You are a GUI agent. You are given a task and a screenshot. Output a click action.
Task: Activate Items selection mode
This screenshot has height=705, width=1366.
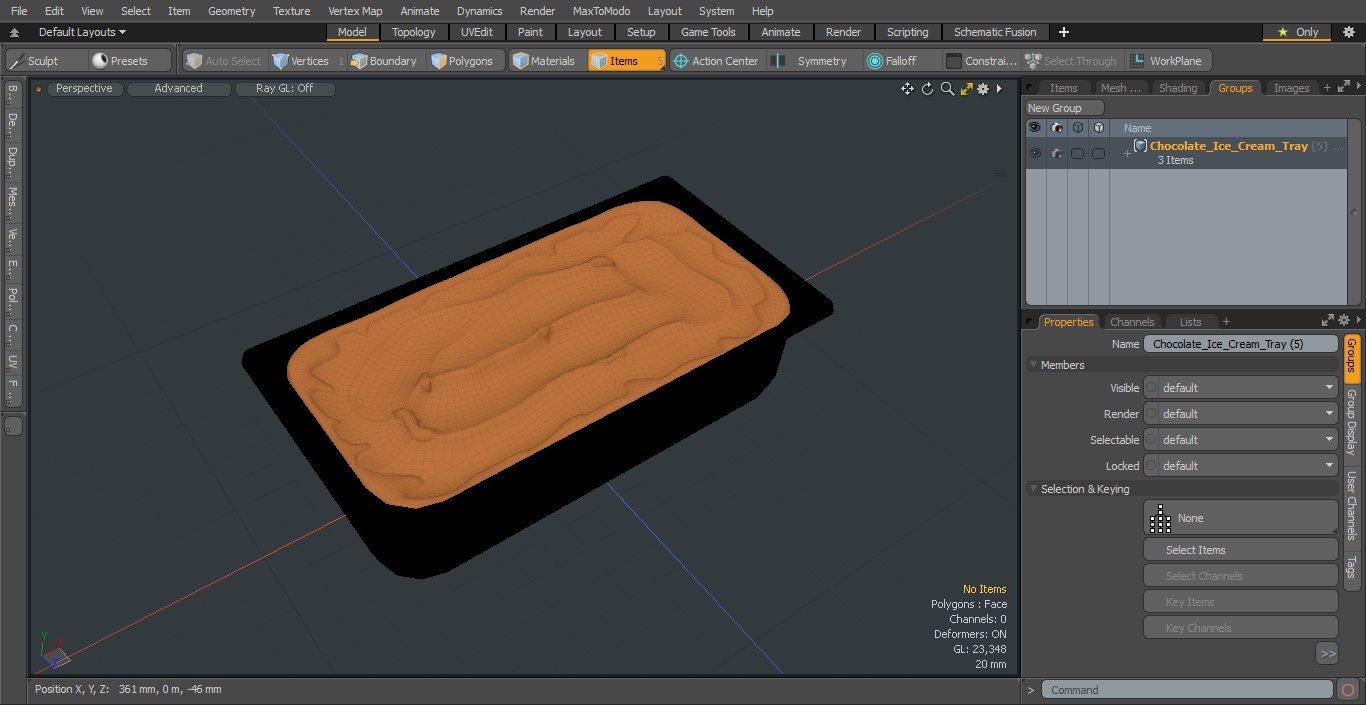click(626, 61)
